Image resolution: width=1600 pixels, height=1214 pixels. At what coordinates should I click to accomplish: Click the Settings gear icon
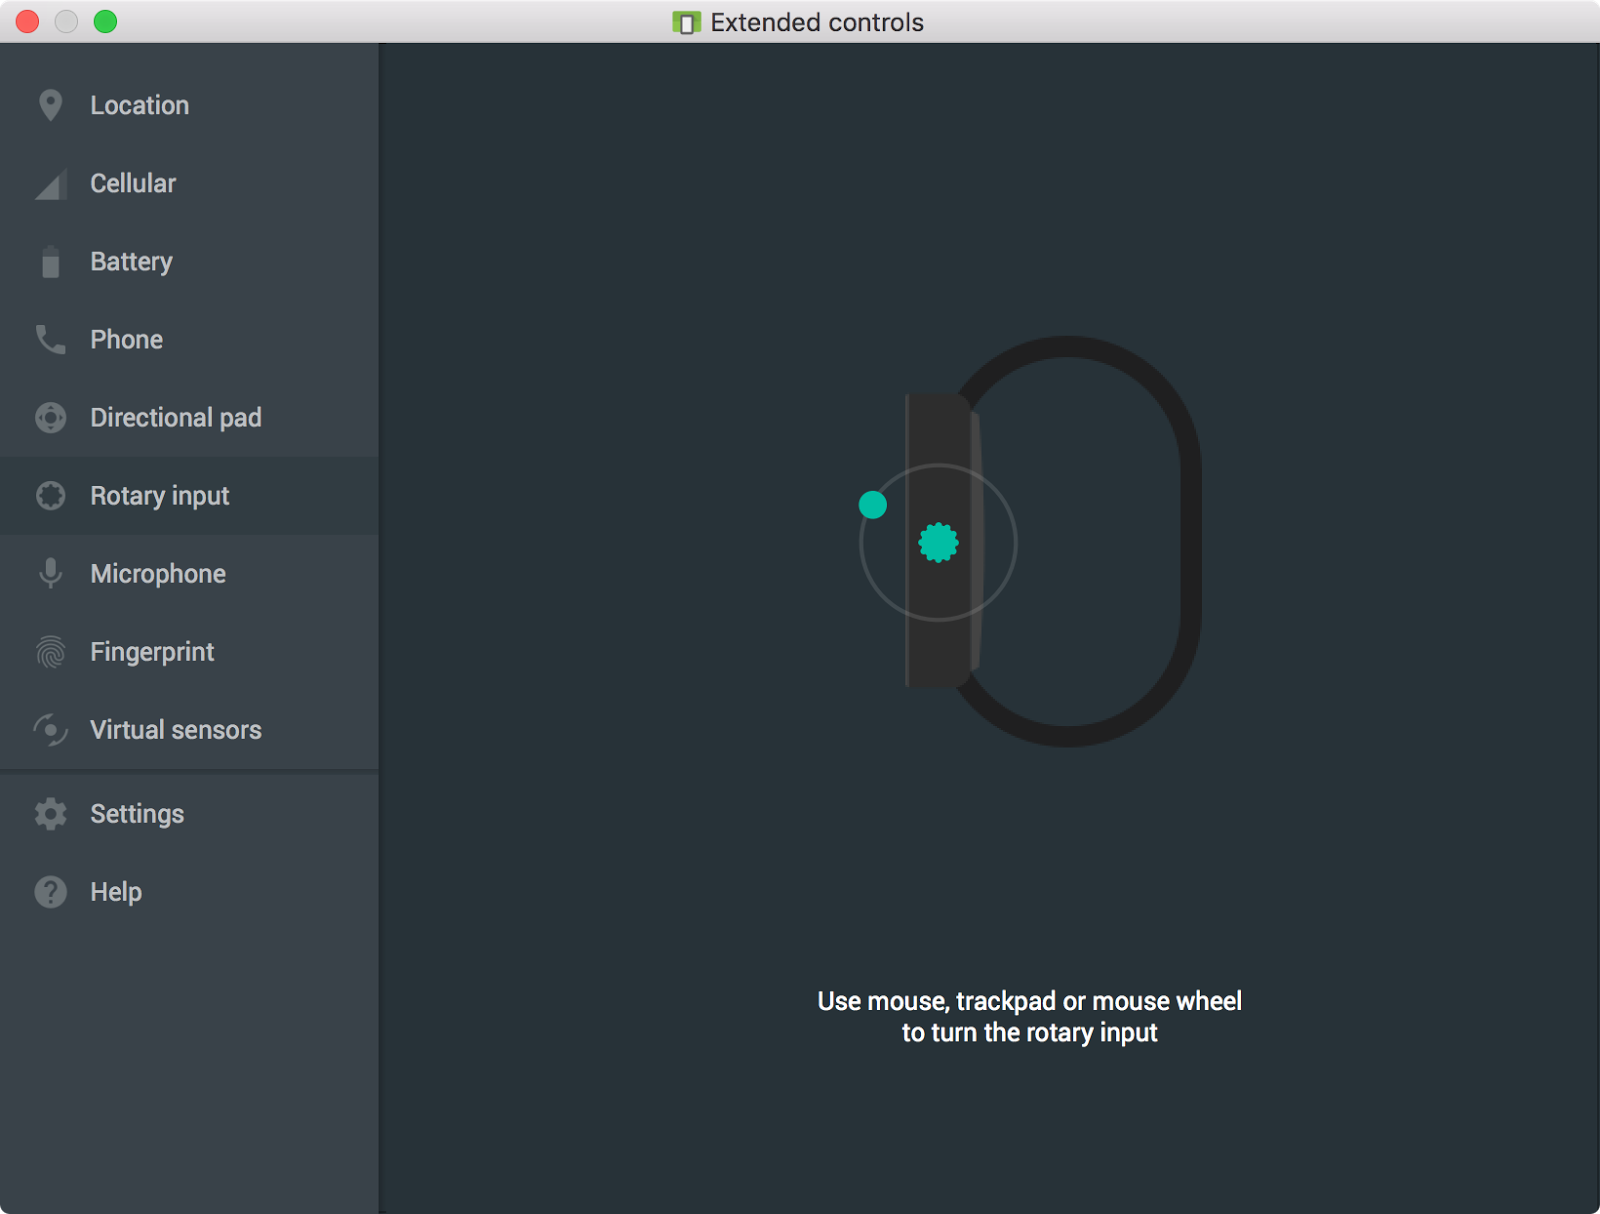[50, 814]
